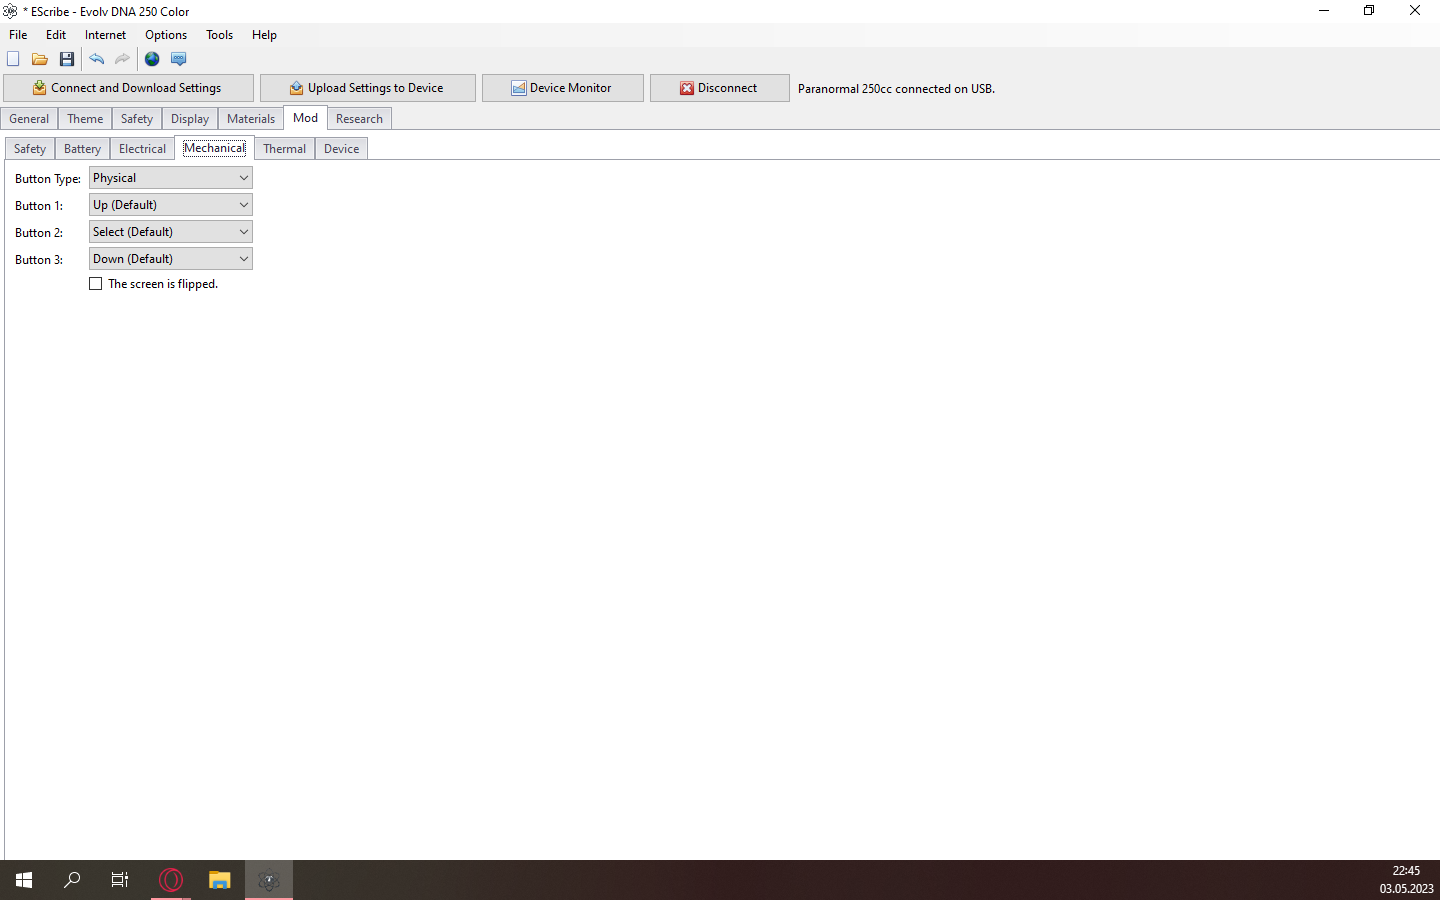The height and width of the screenshot is (900, 1440).
Task: Open a settings file via folder icon
Action: [x=40, y=59]
